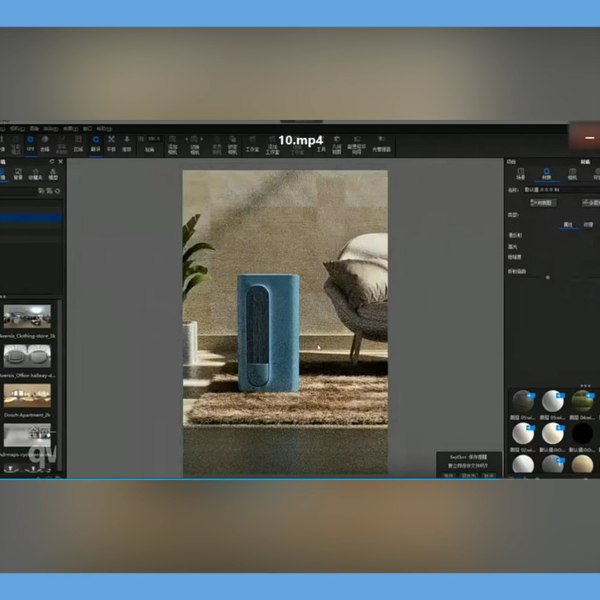Select the Aversis_Clothing-store environment thumbnail

tap(27, 318)
